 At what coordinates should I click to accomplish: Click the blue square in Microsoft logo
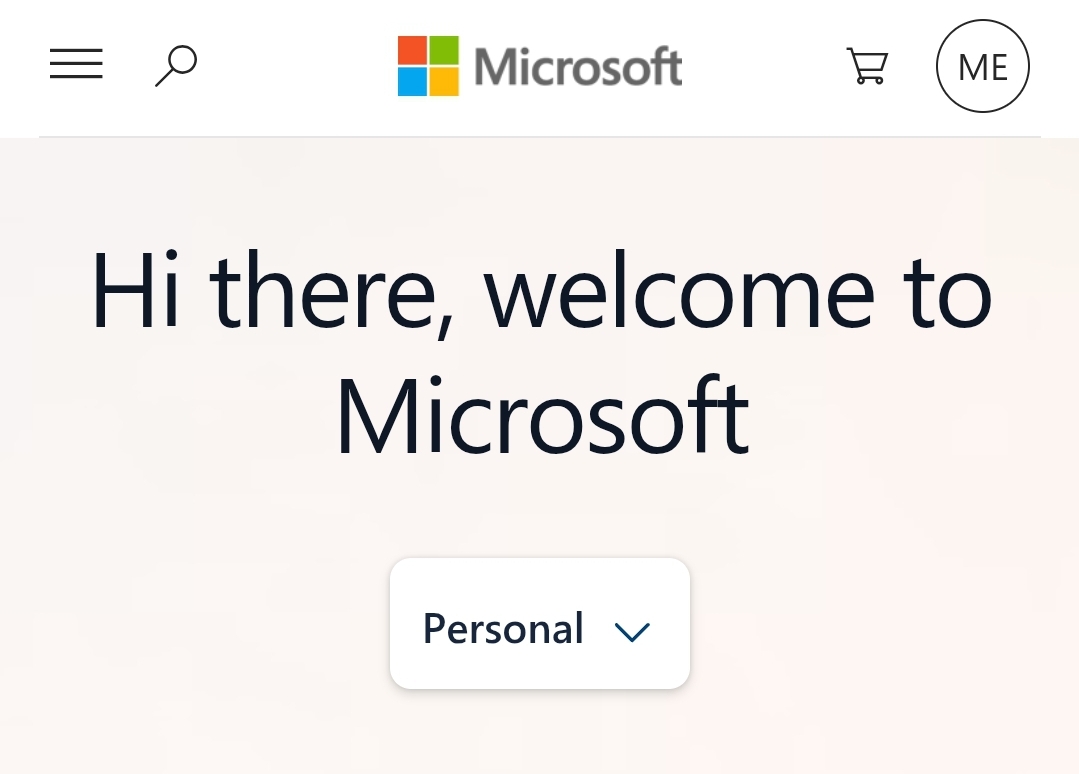tap(412, 81)
